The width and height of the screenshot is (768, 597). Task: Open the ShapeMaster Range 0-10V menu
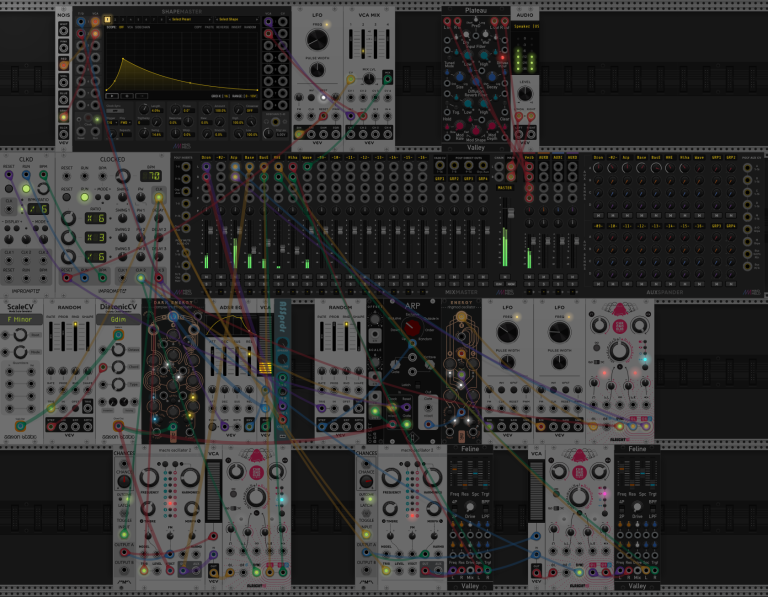pos(244,96)
